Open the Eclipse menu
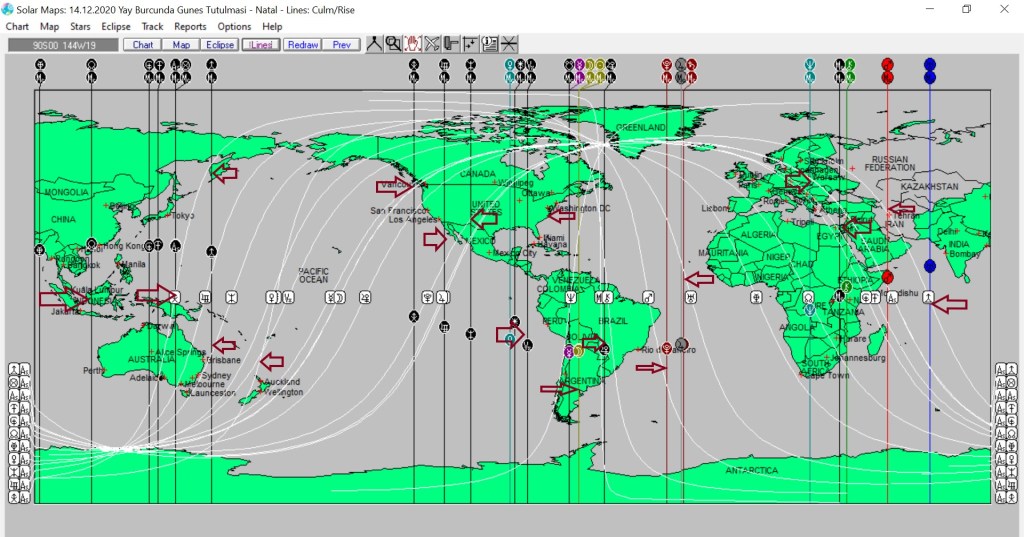 [116, 27]
